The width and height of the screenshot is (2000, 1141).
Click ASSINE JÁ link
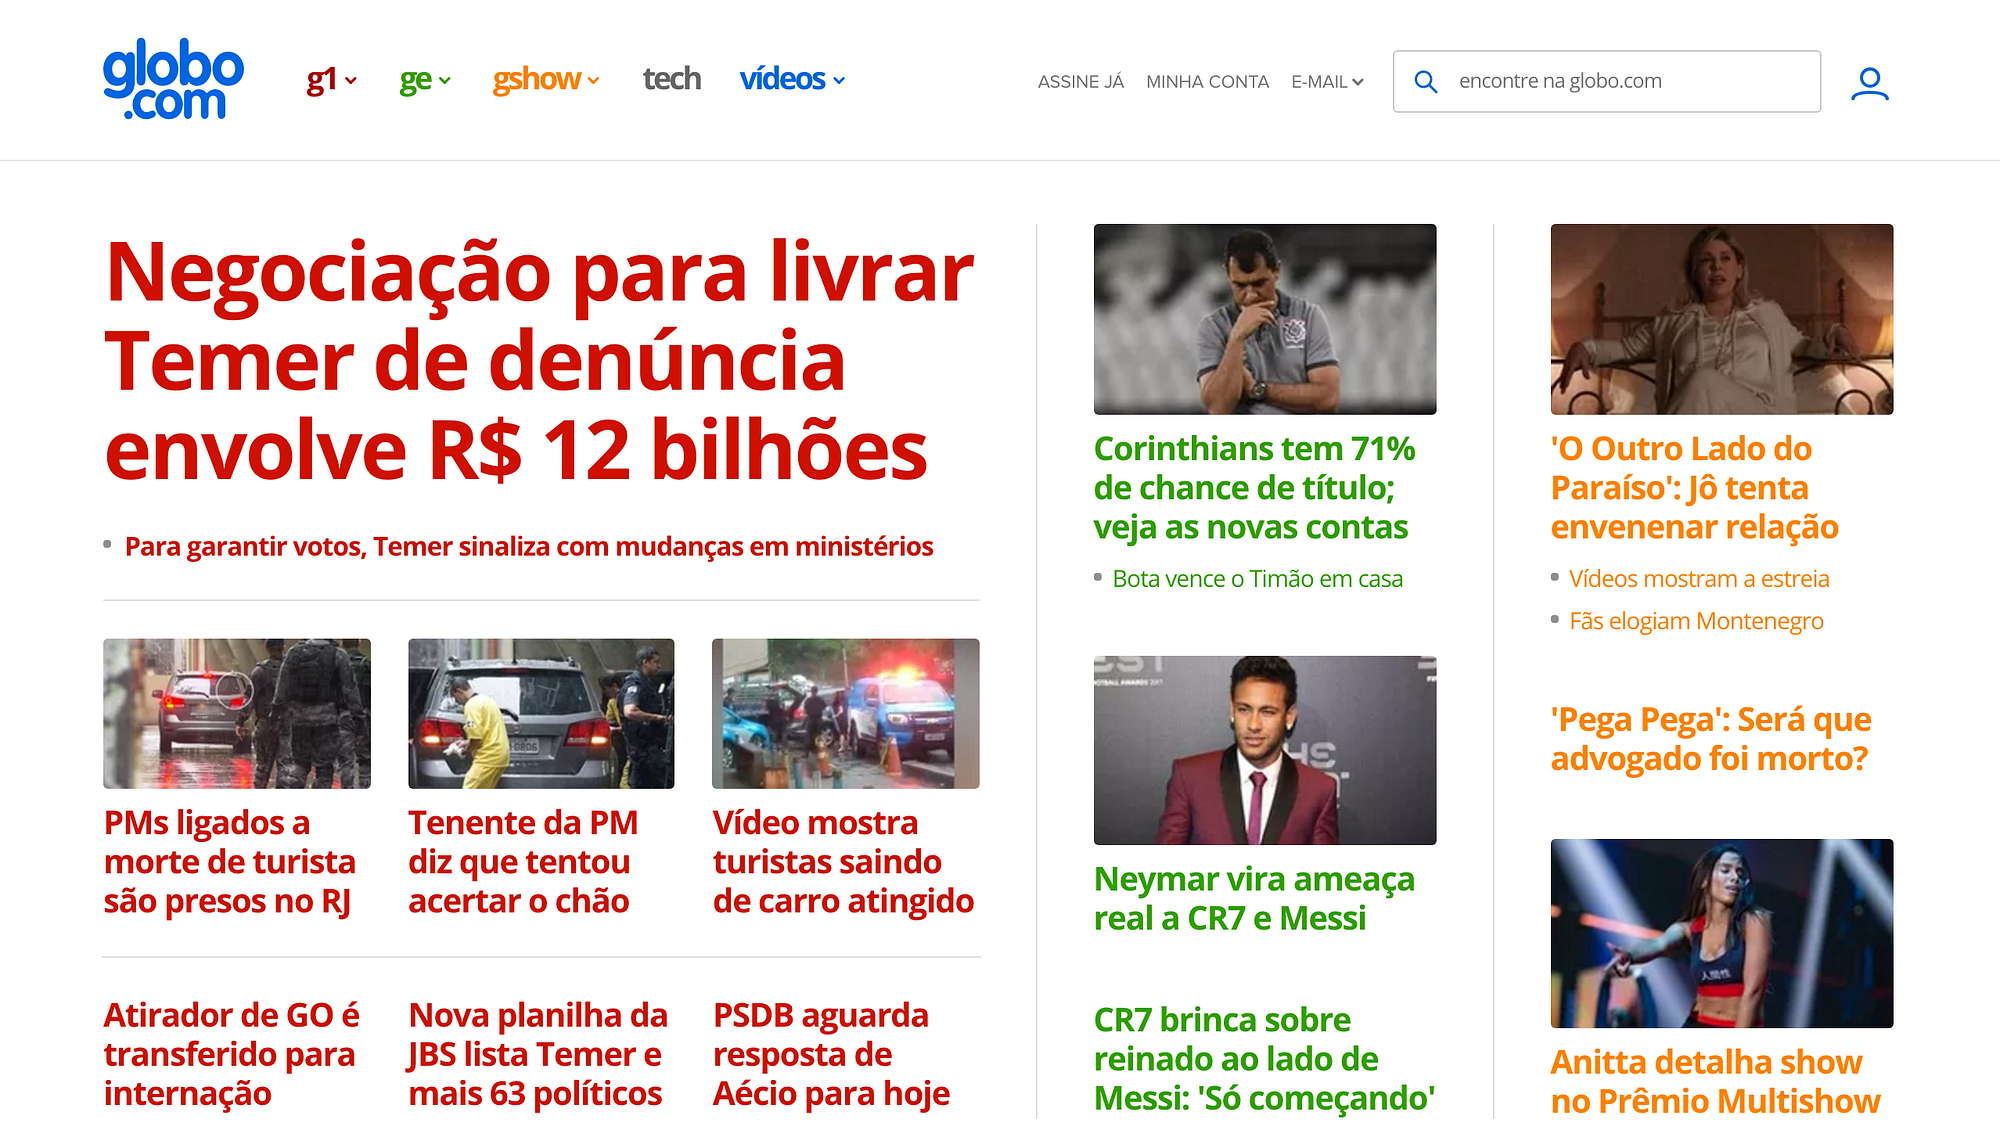tap(1080, 82)
